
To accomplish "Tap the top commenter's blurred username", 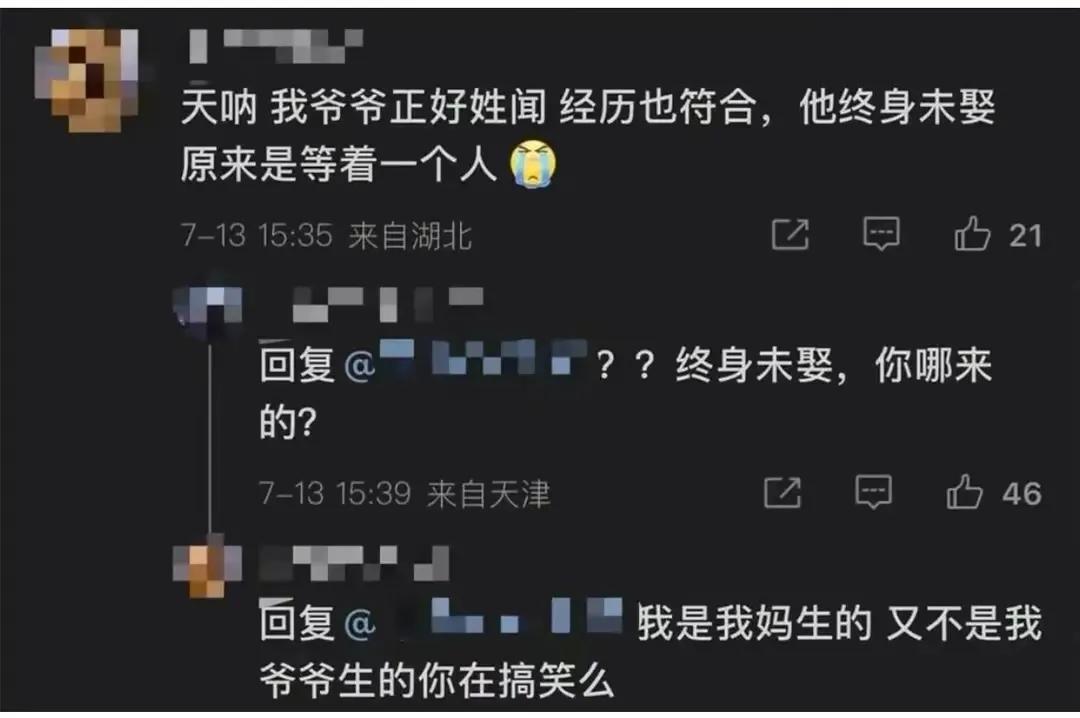I will [x=276, y=47].
